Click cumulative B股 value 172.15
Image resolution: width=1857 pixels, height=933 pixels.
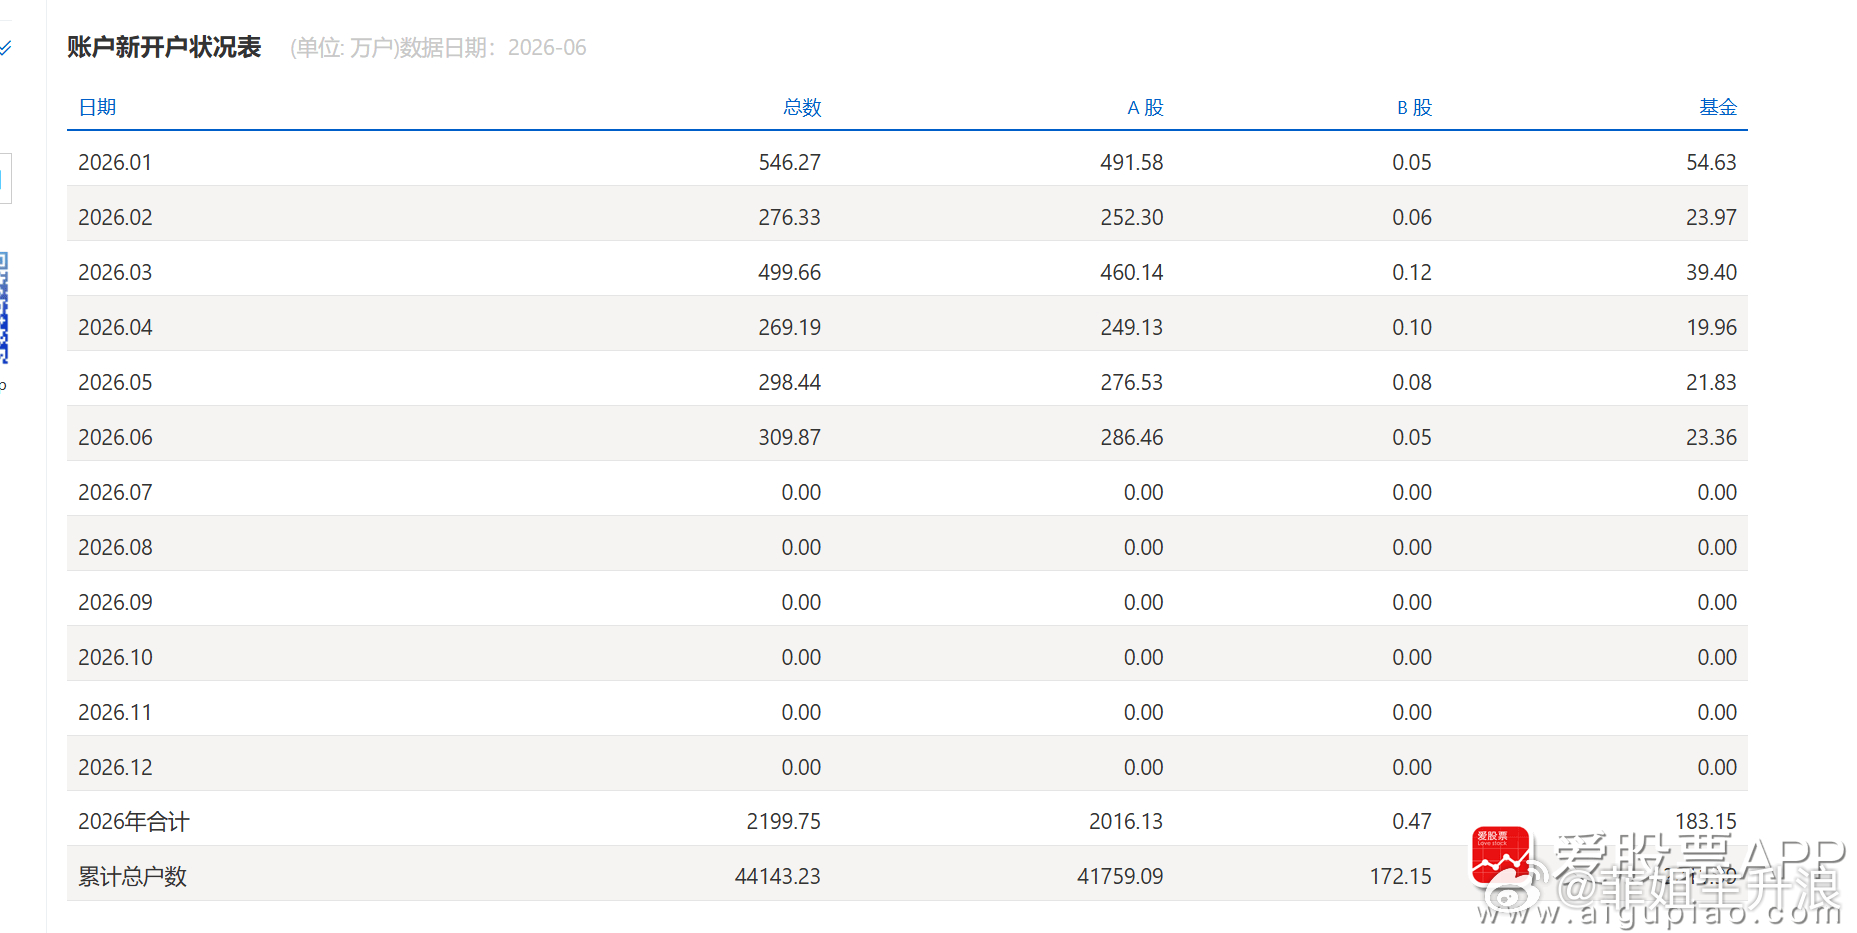[x=1400, y=876]
